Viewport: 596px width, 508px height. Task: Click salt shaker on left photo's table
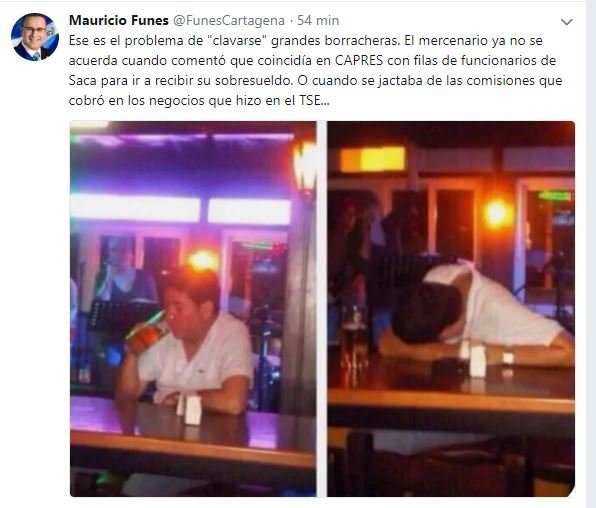click(193, 410)
